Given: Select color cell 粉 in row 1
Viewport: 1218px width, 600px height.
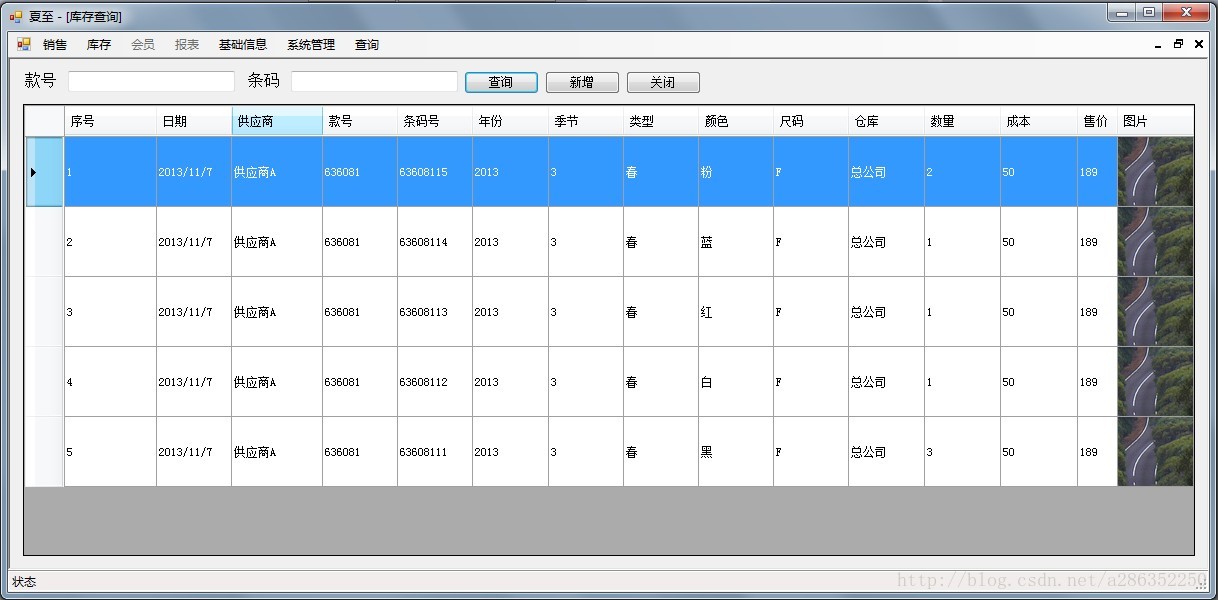Looking at the screenshot, I should pyautogui.click(x=736, y=172).
